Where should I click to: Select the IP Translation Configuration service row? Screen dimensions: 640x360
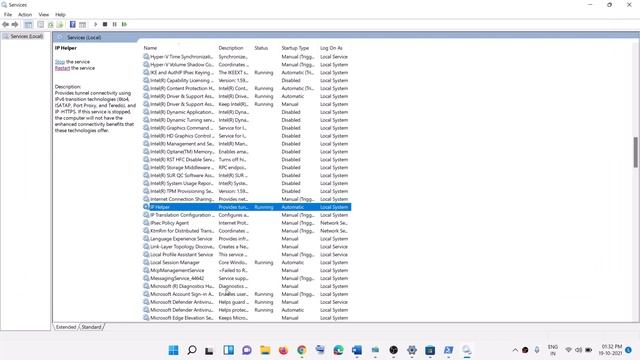(x=247, y=215)
